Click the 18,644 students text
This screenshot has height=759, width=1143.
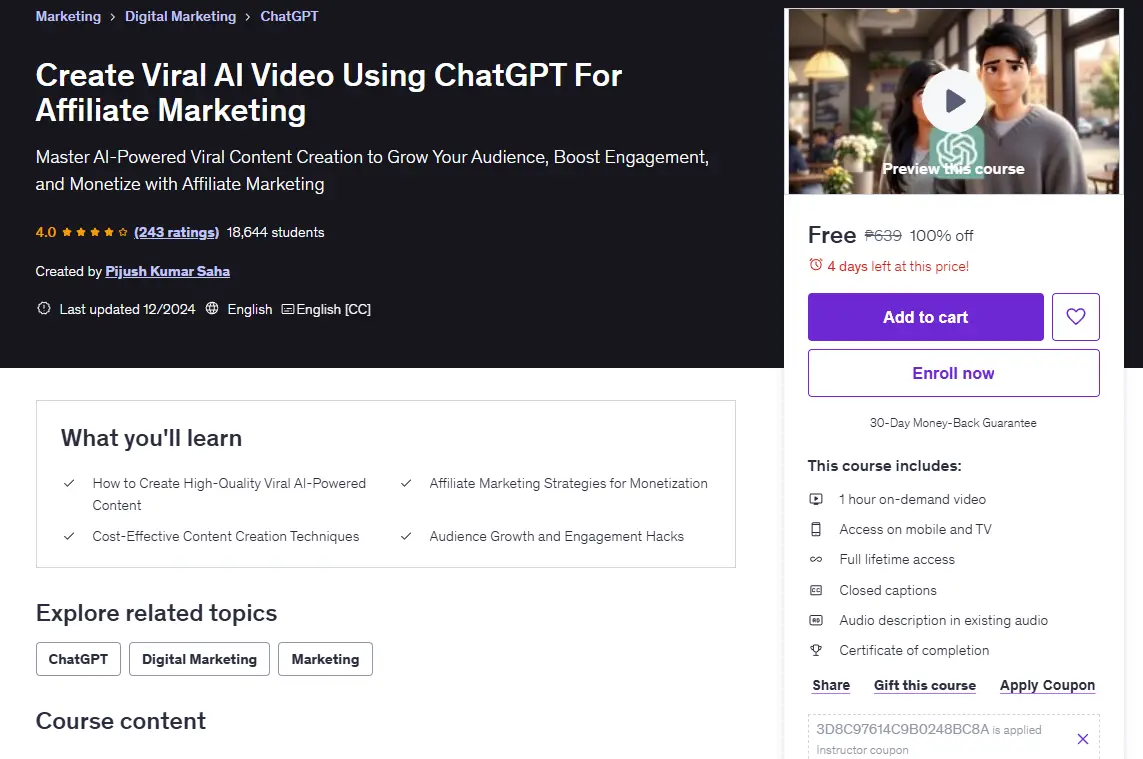click(276, 232)
